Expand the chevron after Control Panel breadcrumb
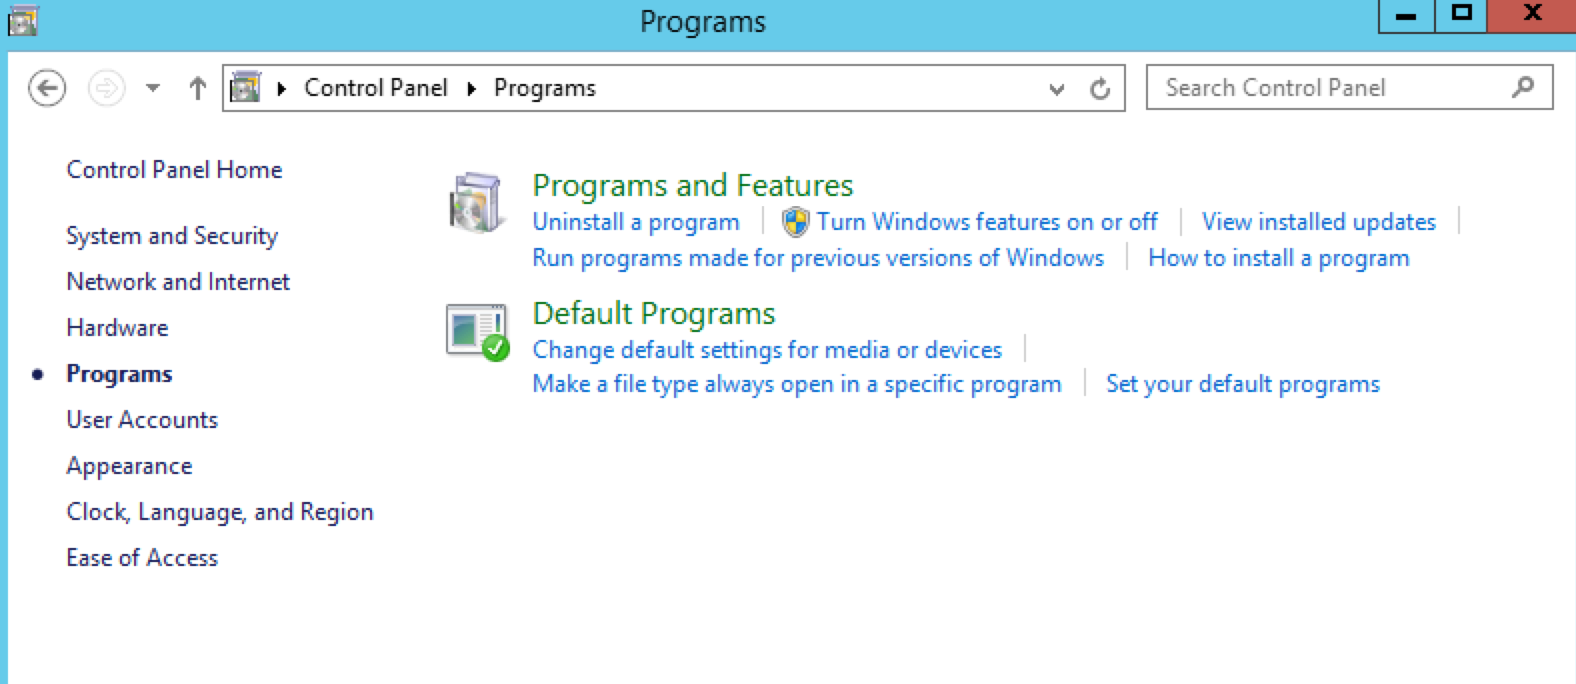Screen dimensions: 1576x684 pos(471,88)
